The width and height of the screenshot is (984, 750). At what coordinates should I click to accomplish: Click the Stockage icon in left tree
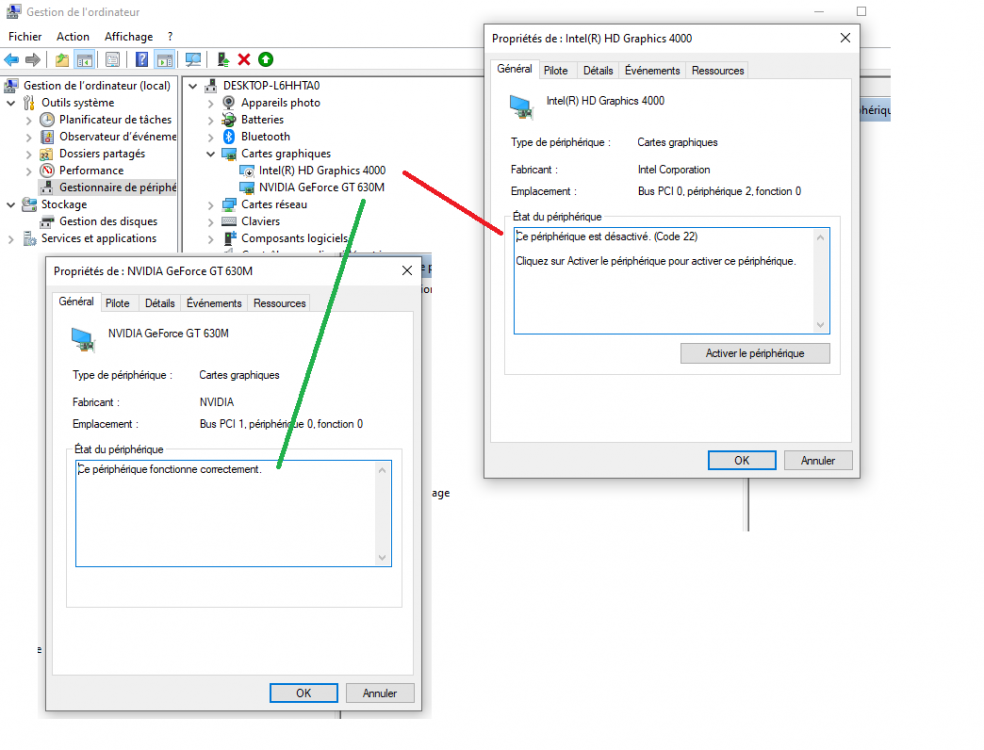29,205
